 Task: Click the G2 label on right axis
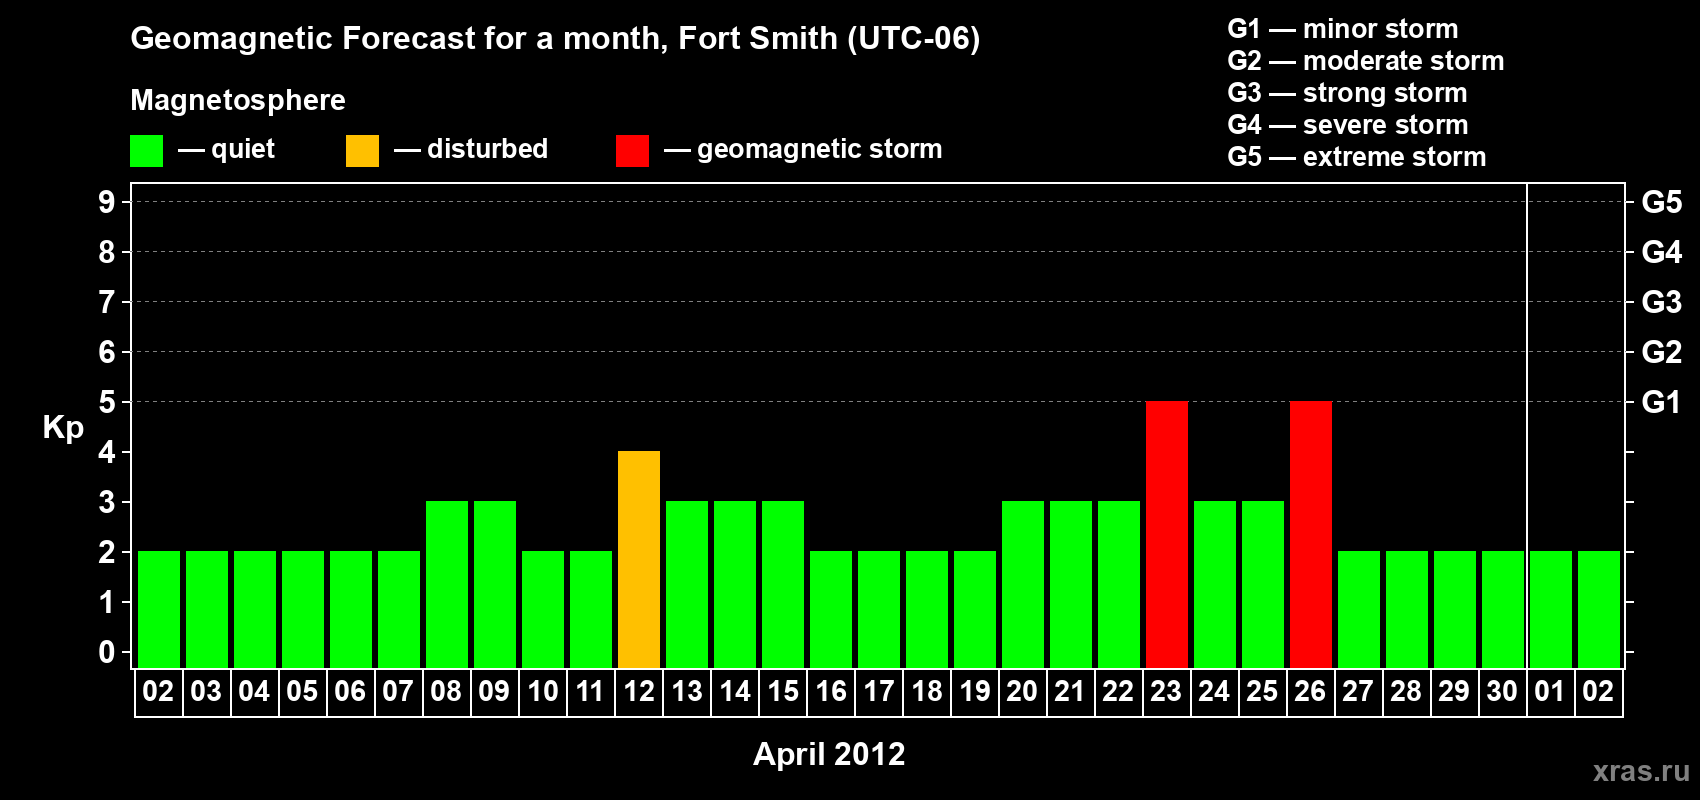click(x=1662, y=352)
